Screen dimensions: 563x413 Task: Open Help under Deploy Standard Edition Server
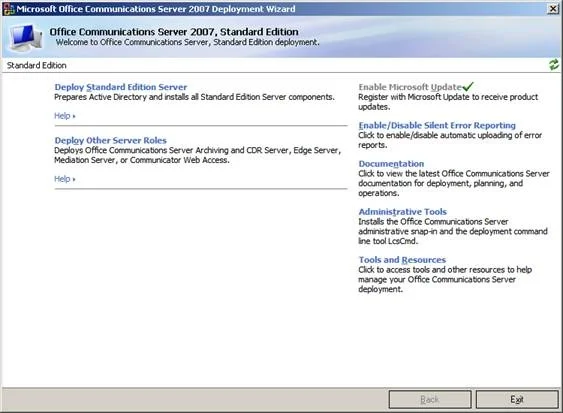(65, 116)
